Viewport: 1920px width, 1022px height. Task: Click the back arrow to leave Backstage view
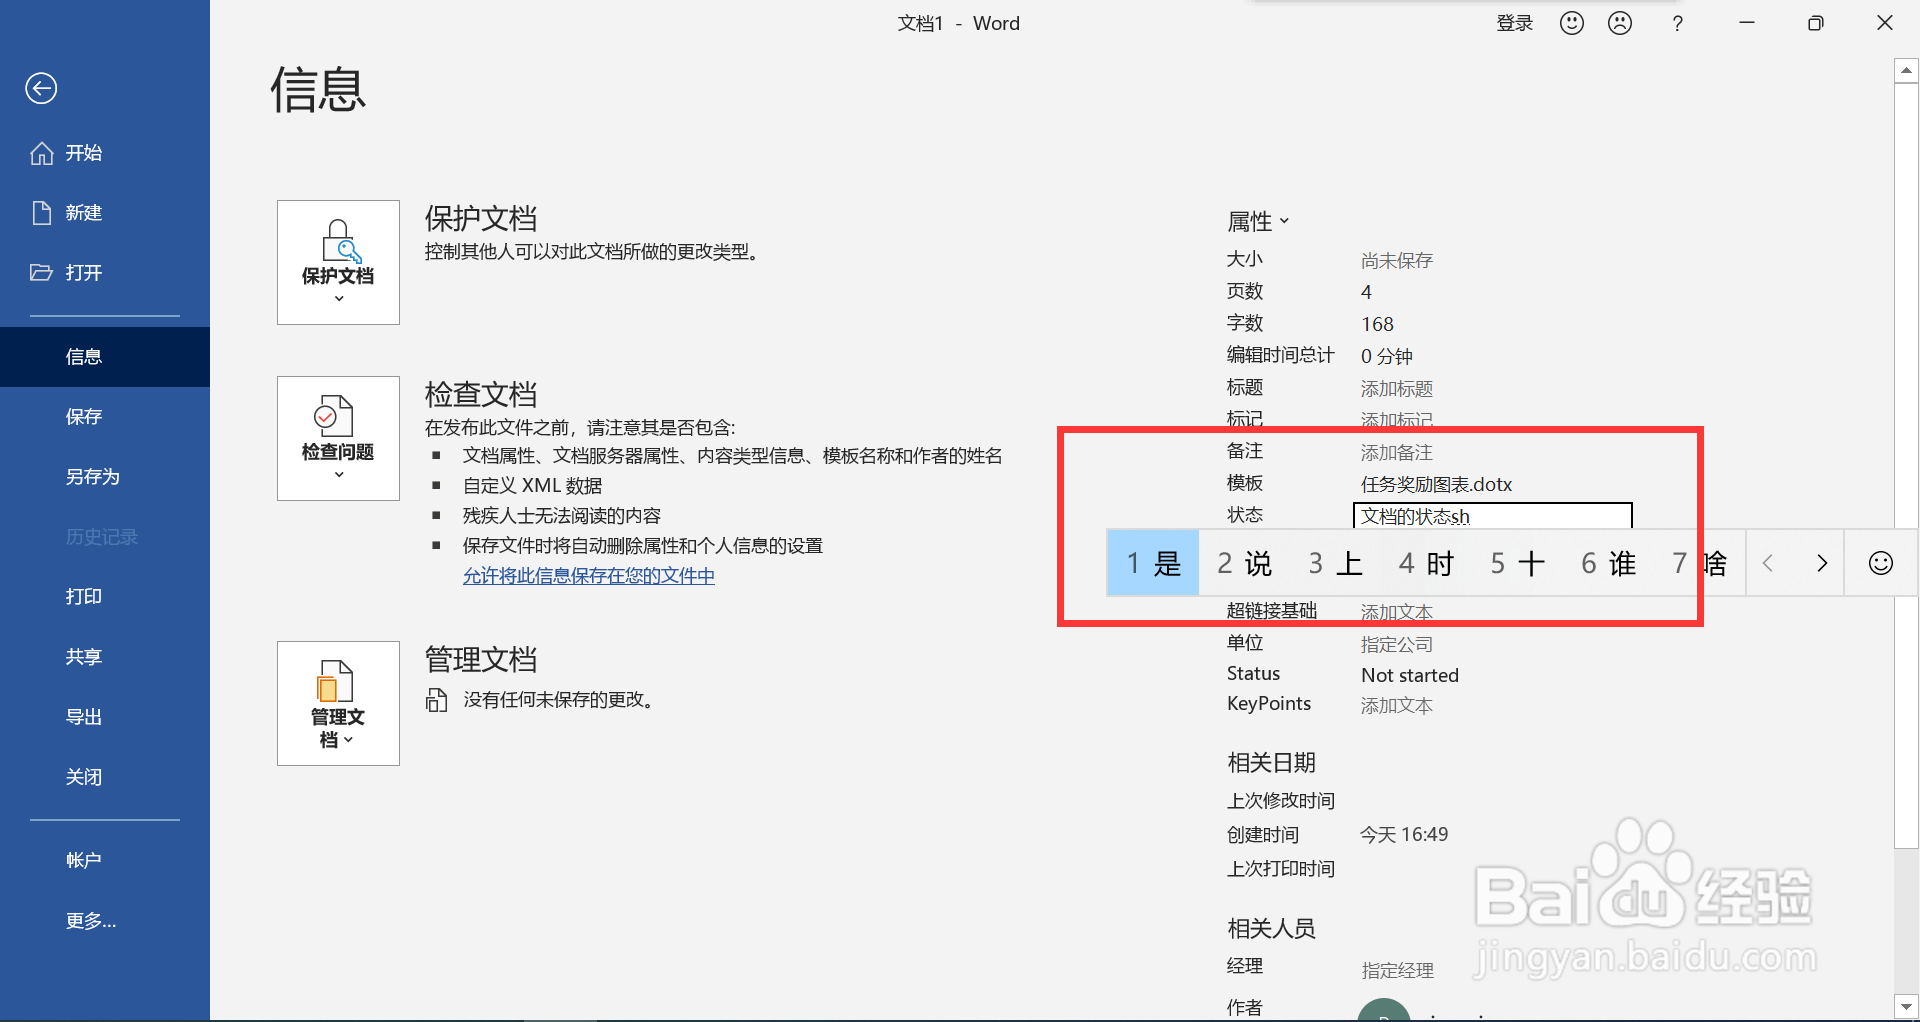(41, 89)
